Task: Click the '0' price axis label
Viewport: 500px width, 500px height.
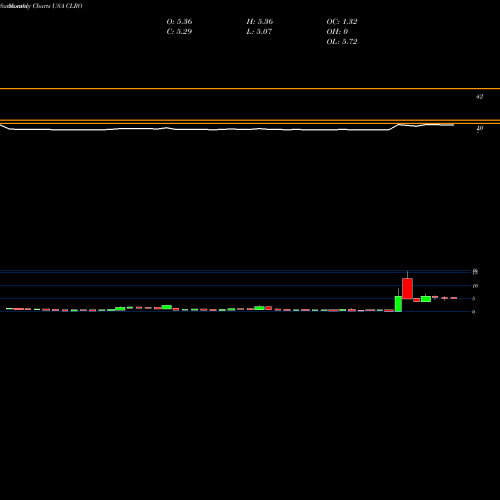Action: pos(473,312)
